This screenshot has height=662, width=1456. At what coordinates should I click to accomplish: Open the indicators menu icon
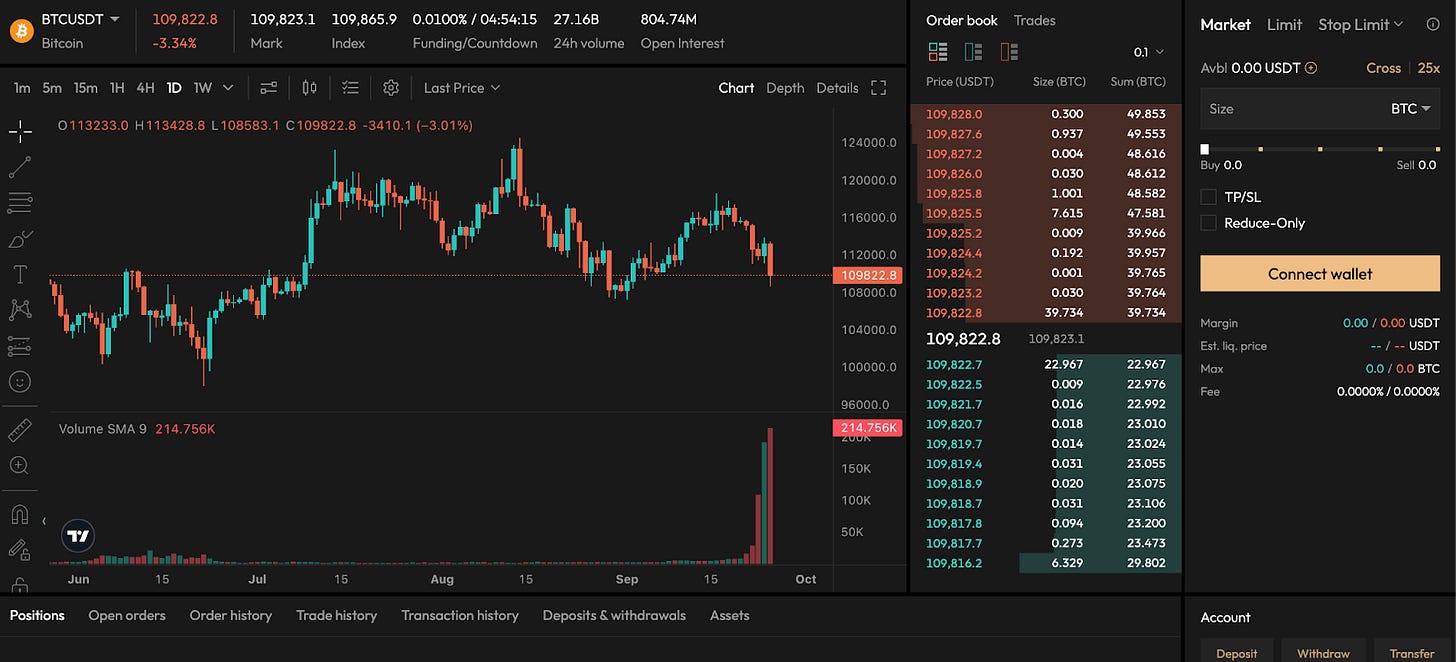[x=269, y=88]
